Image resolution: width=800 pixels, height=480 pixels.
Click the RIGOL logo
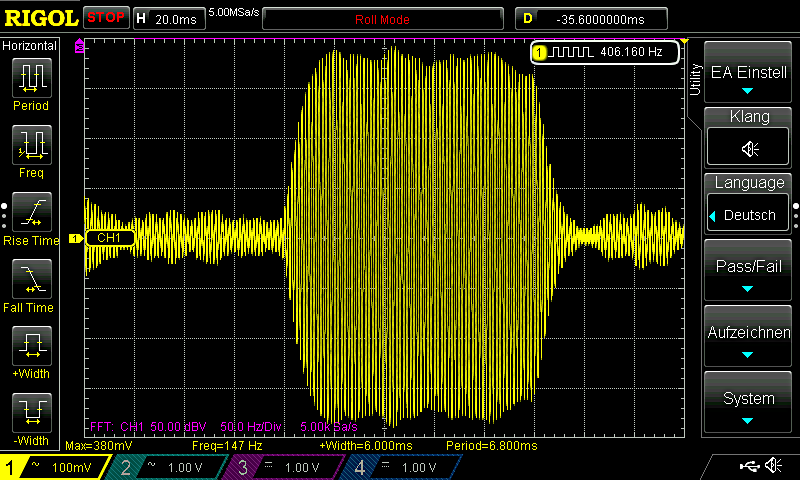coord(40,18)
